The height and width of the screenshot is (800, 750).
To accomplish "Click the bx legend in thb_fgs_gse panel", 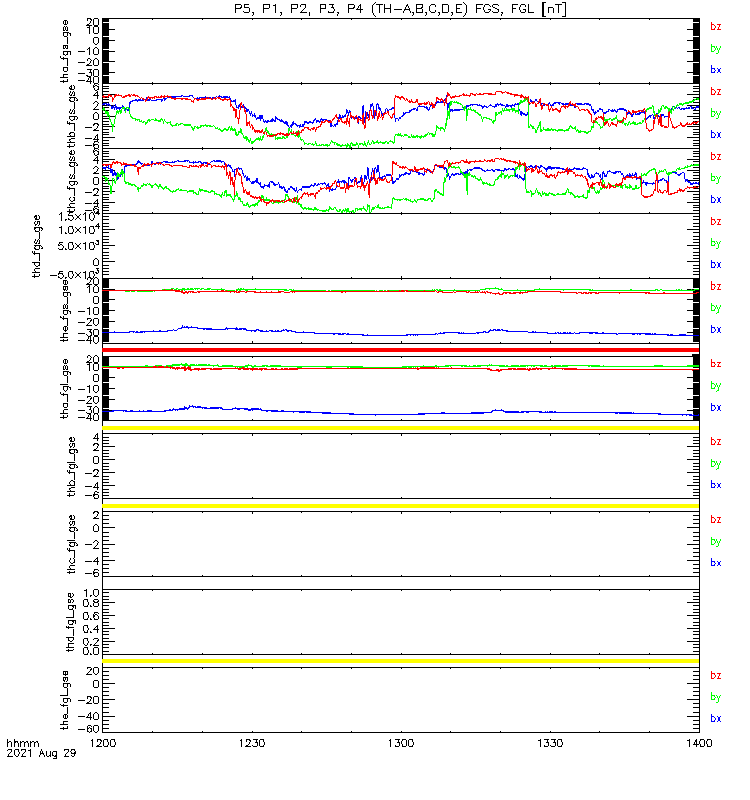I will click(716, 135).
